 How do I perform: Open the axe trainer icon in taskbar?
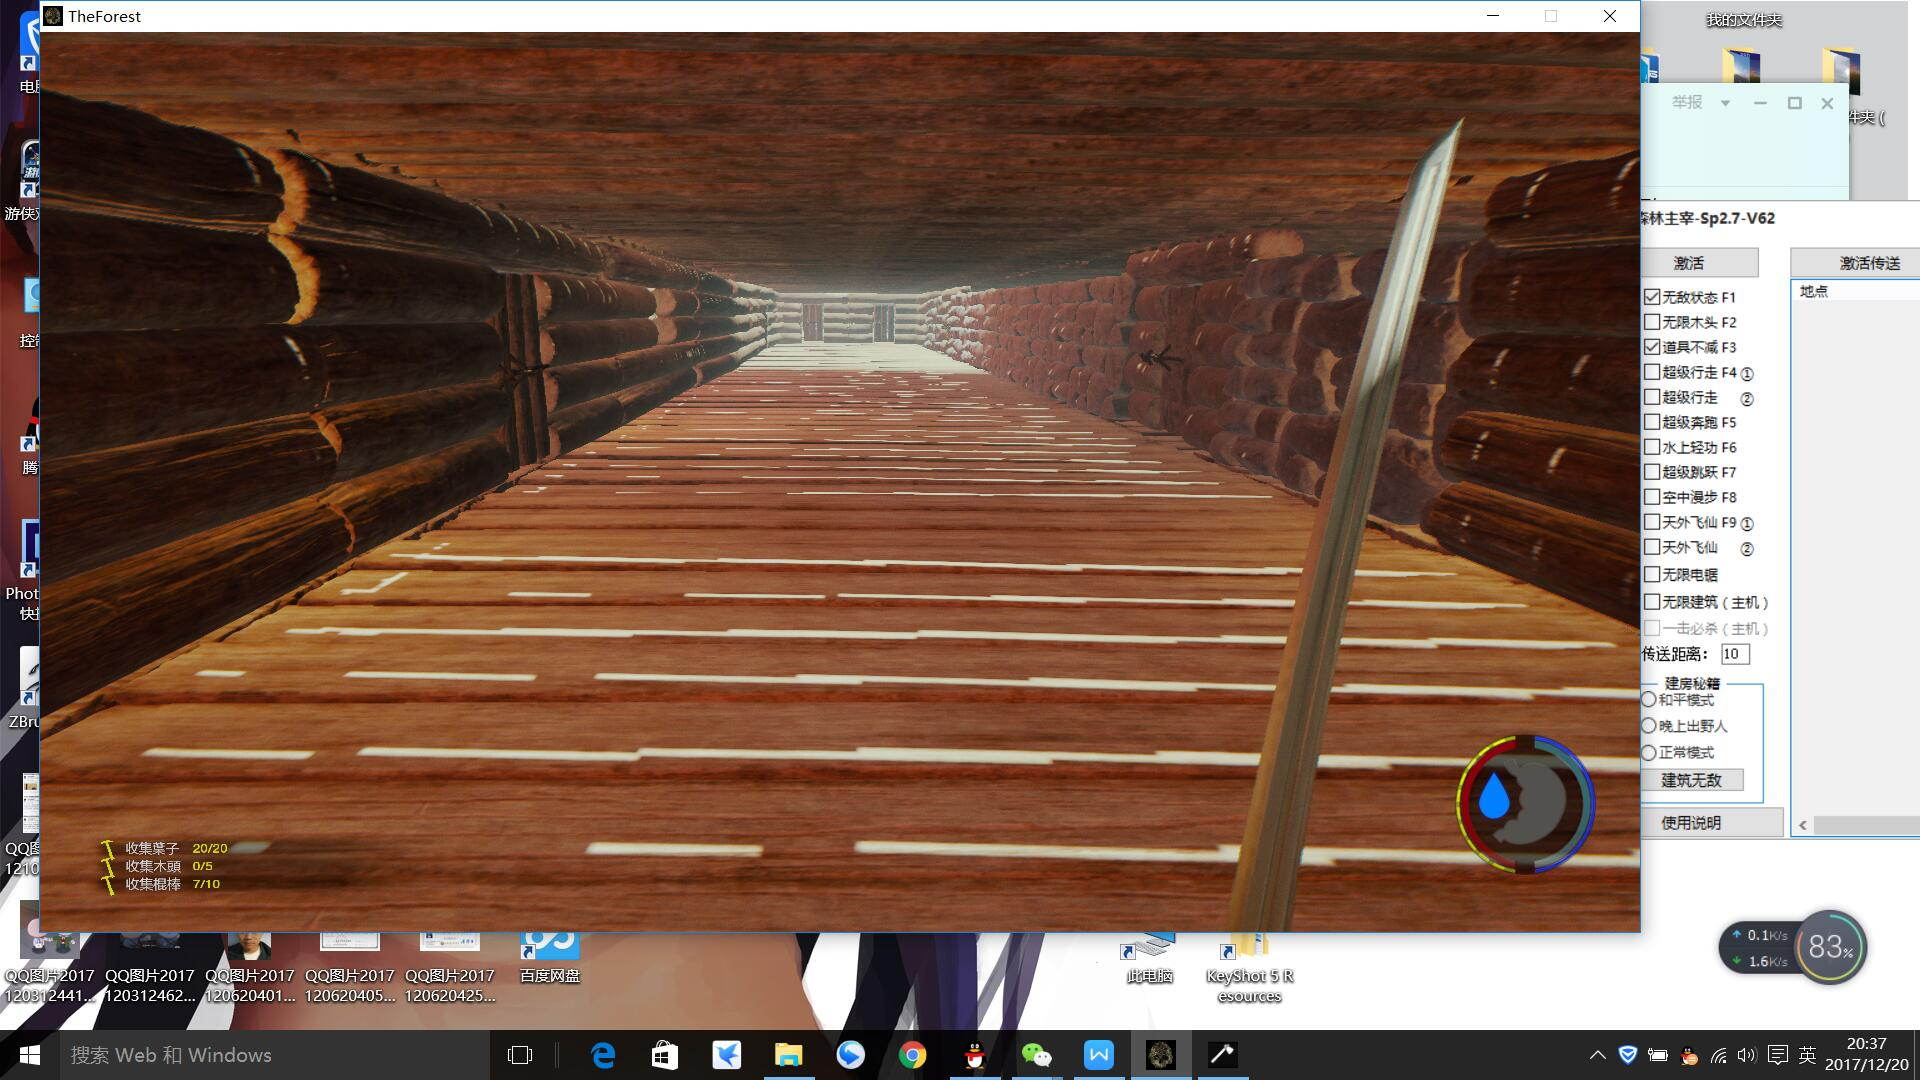tap(1222, 1055)
